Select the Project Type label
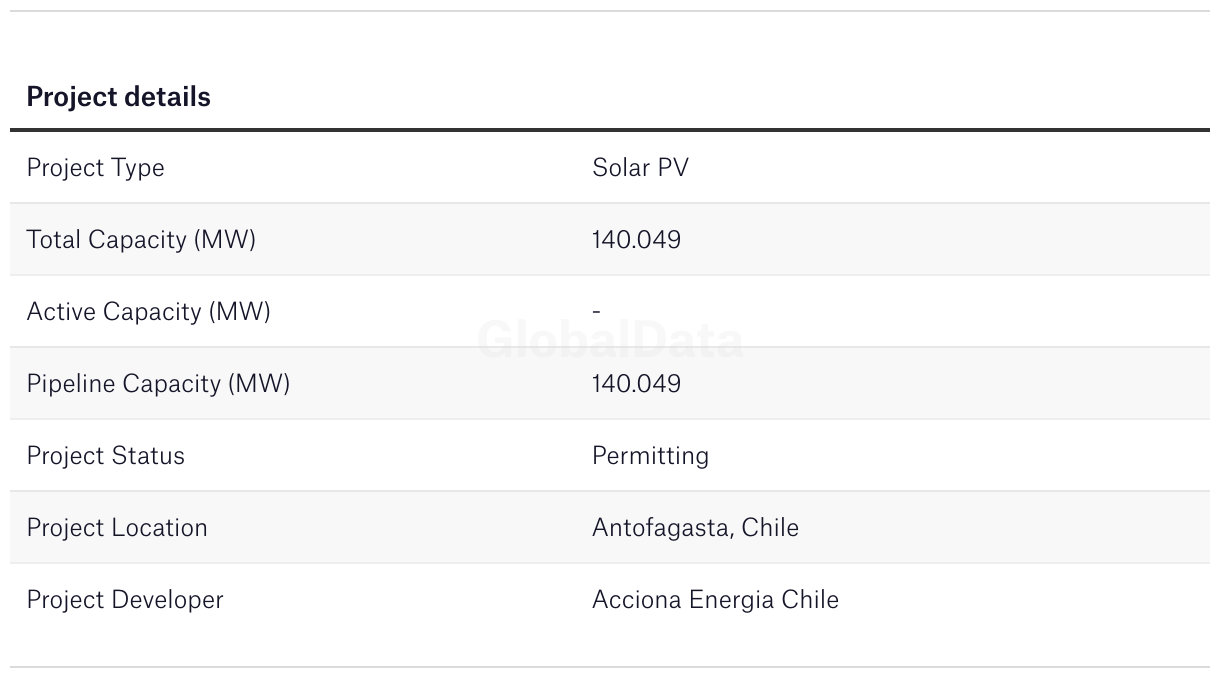The width and height of the screenshot is (1220, 678). tap(95, 168)
